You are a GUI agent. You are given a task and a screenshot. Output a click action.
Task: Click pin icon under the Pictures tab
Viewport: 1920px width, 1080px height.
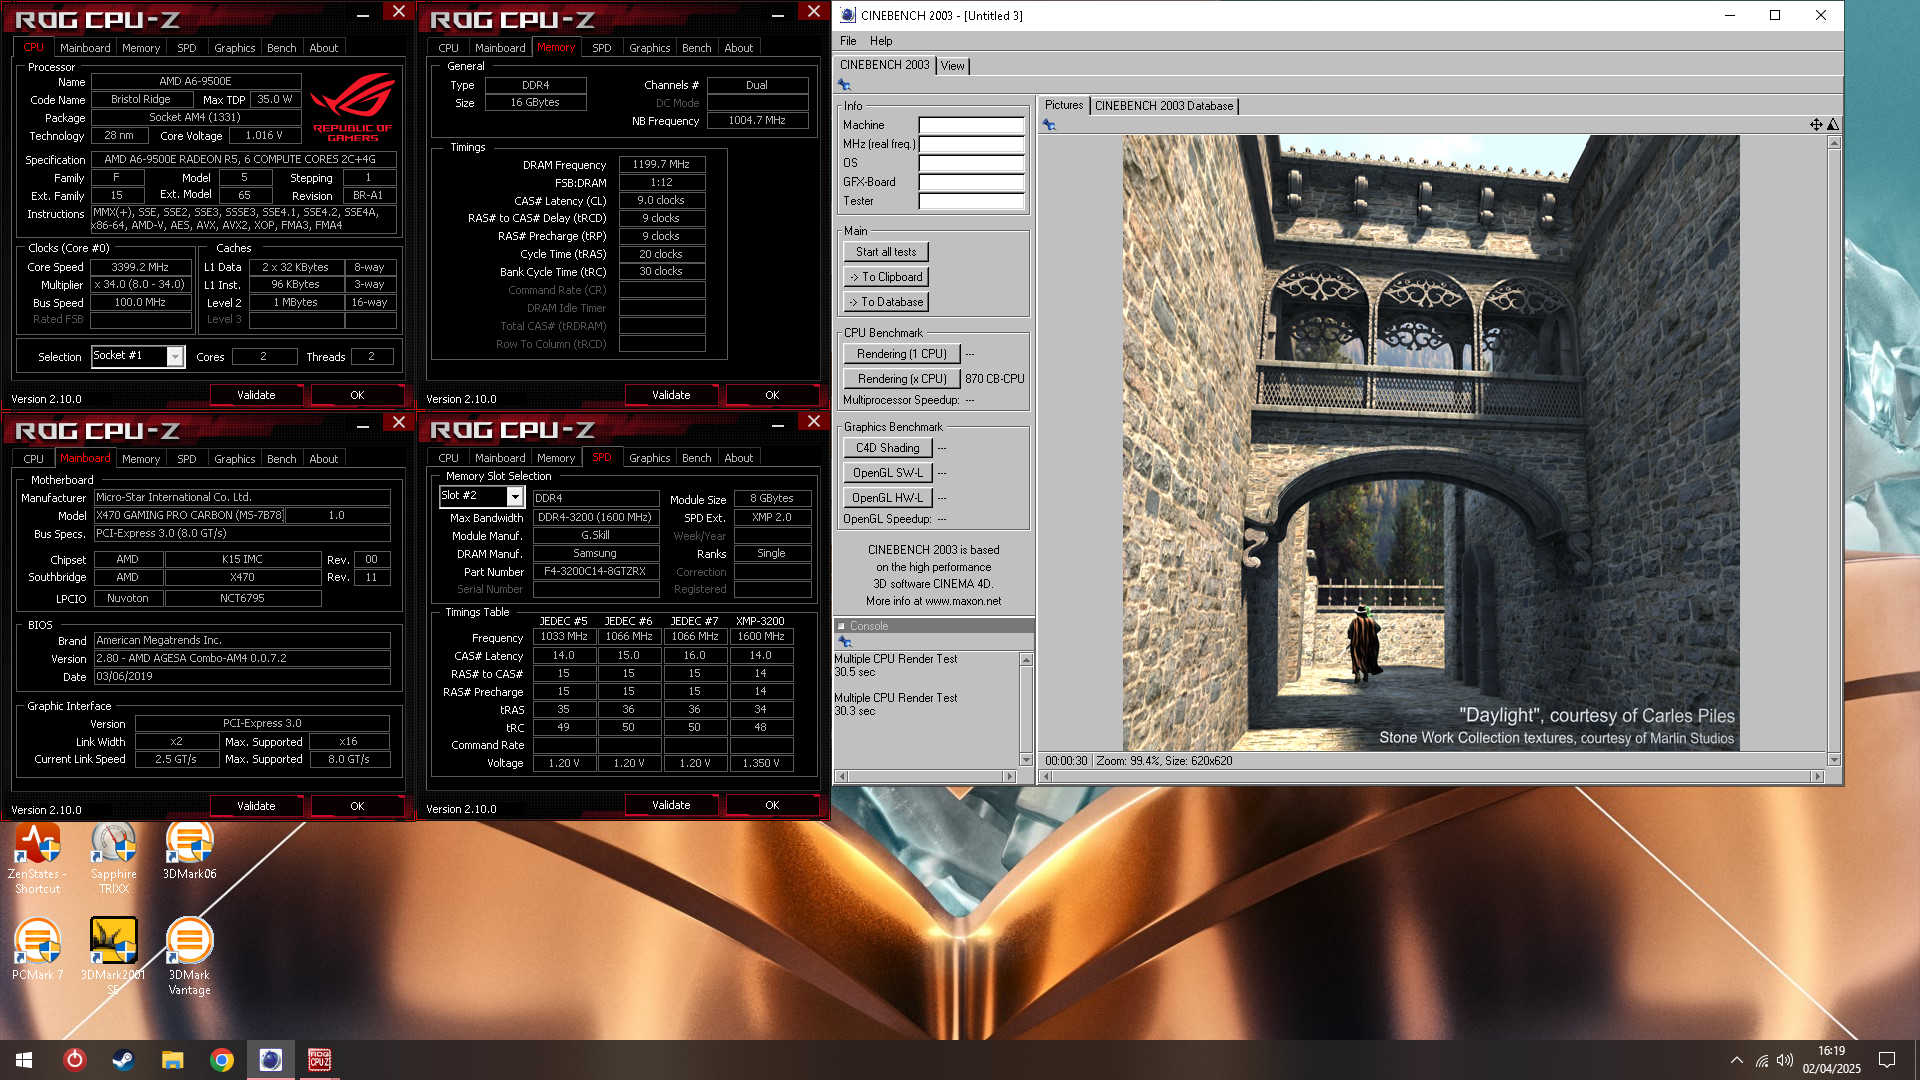tap(1049, 125)
